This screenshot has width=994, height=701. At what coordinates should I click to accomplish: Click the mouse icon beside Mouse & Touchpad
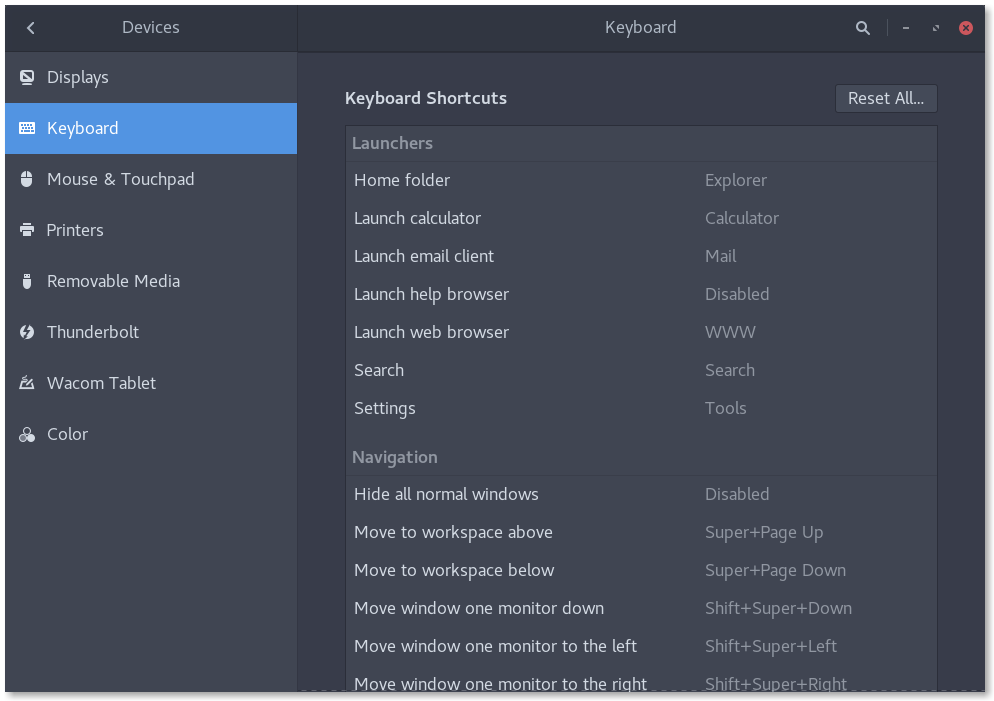[x=27, y=179]
